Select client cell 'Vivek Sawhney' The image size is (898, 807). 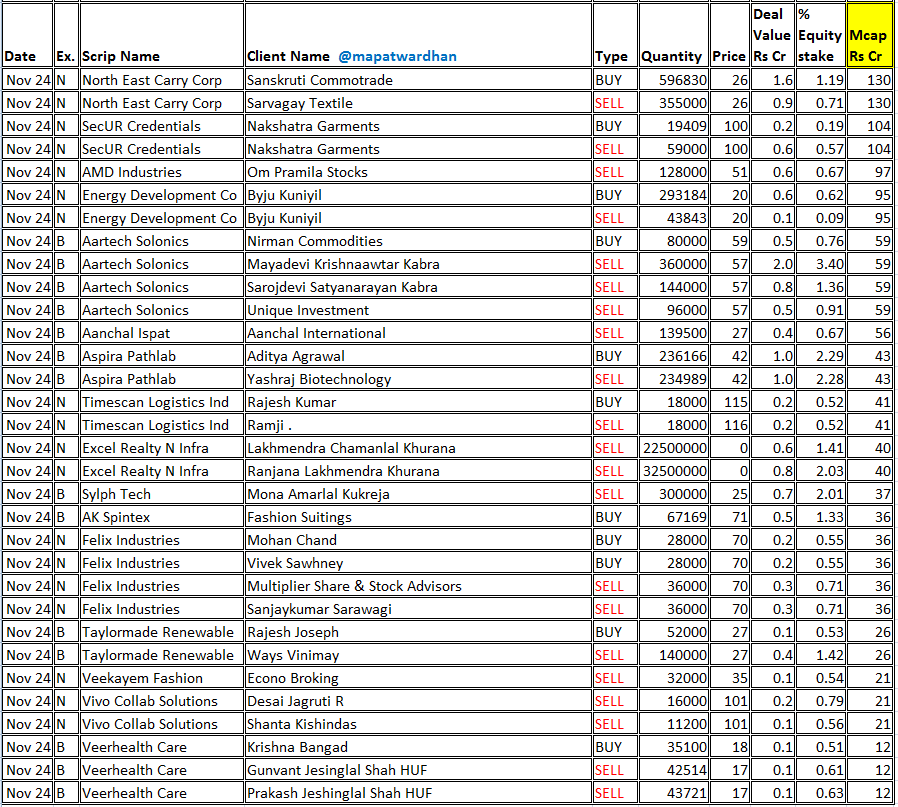pyautogui.click(x=418, y=563)
